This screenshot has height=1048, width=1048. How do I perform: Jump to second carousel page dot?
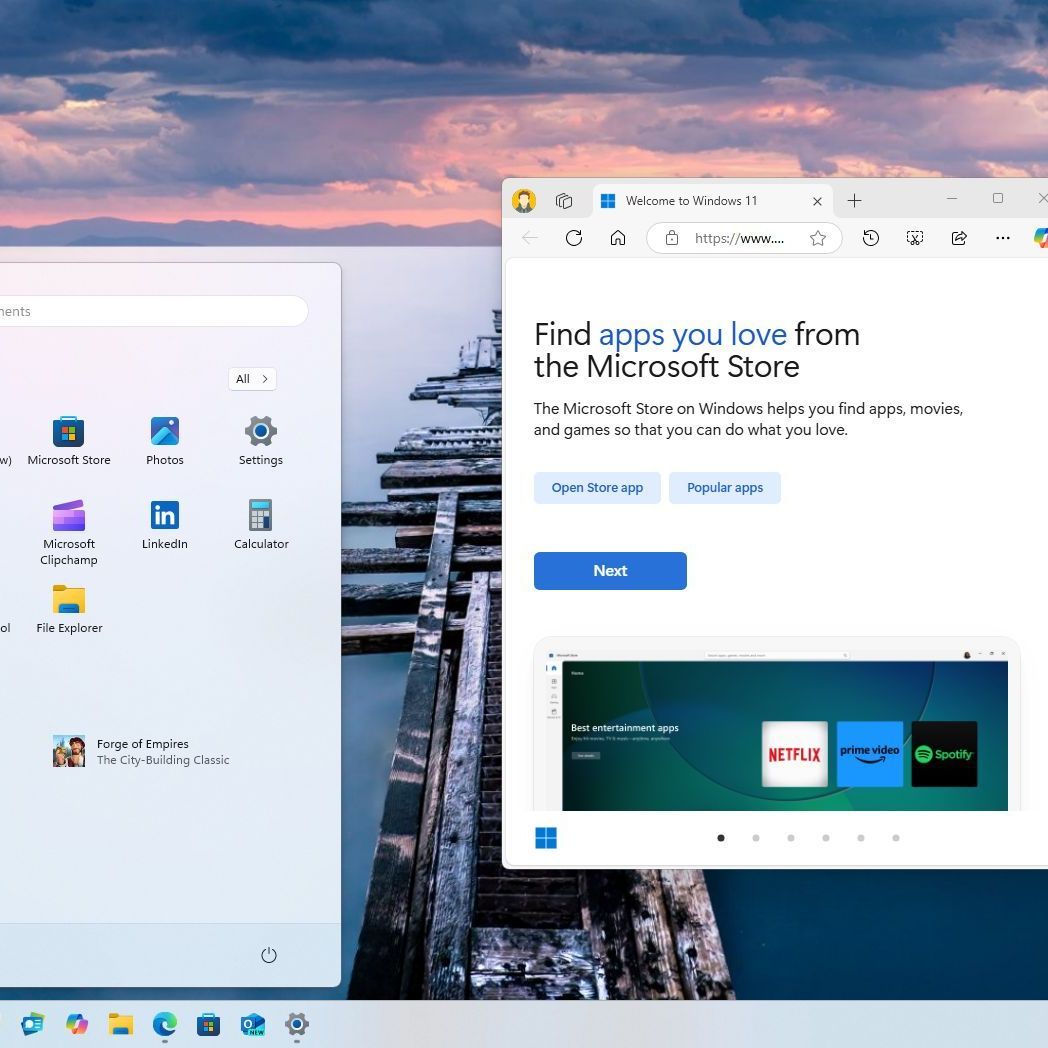tap(756, 837)
